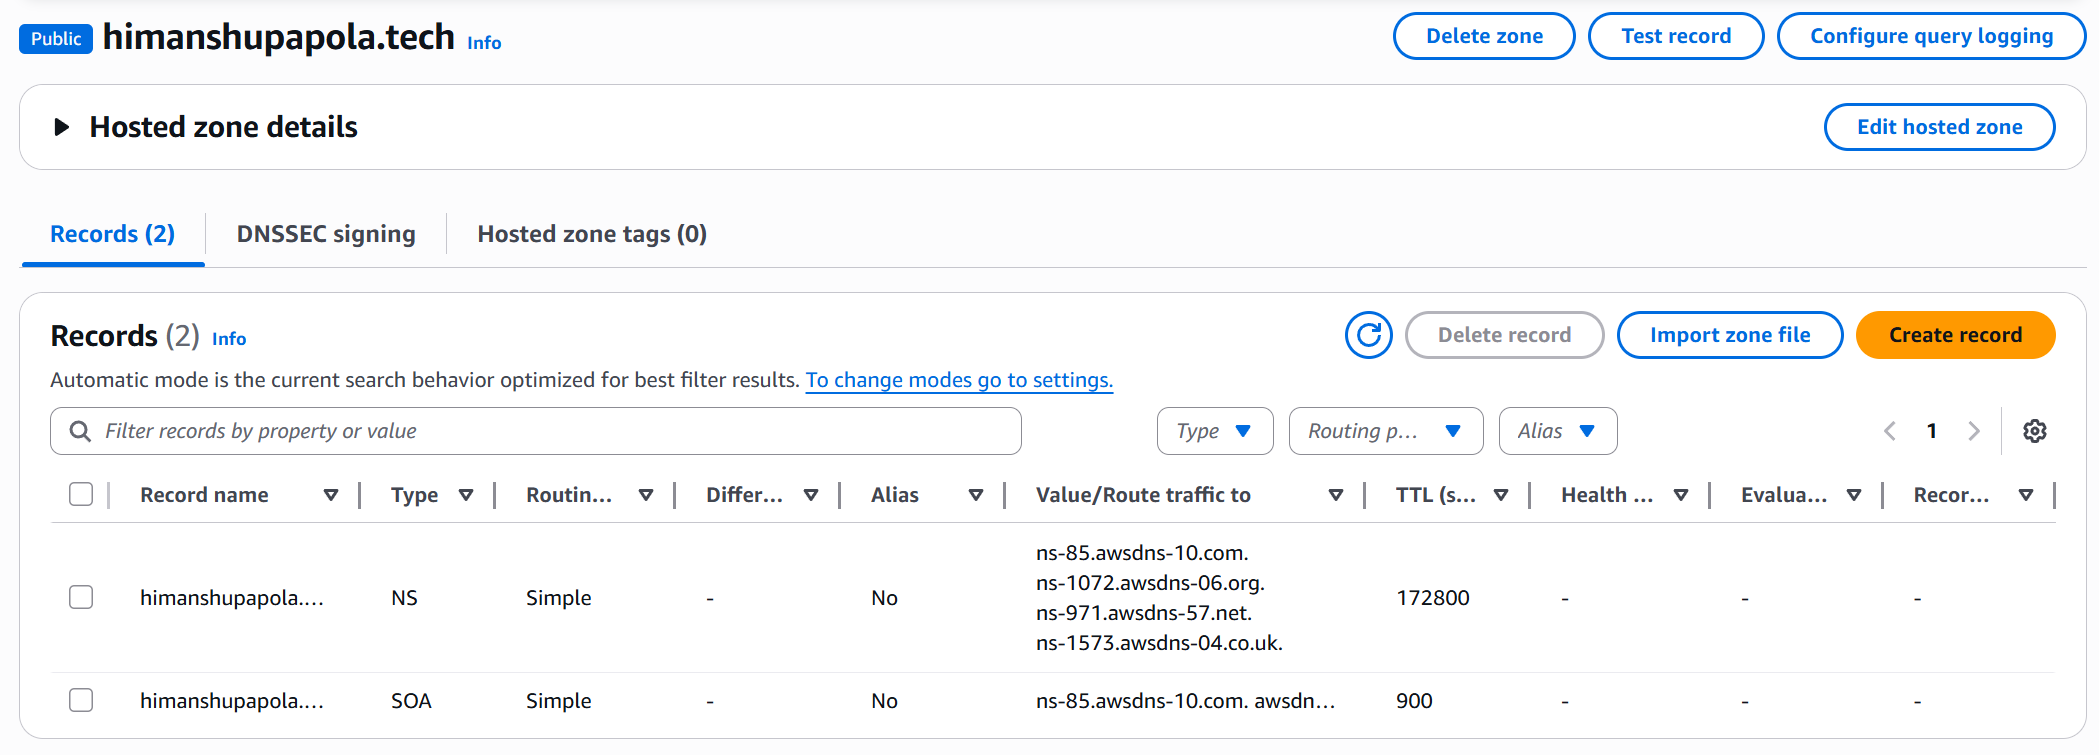
Task: Open the Alias filter dropdown
Action: pyautogui.click(x=1557, y=431)
